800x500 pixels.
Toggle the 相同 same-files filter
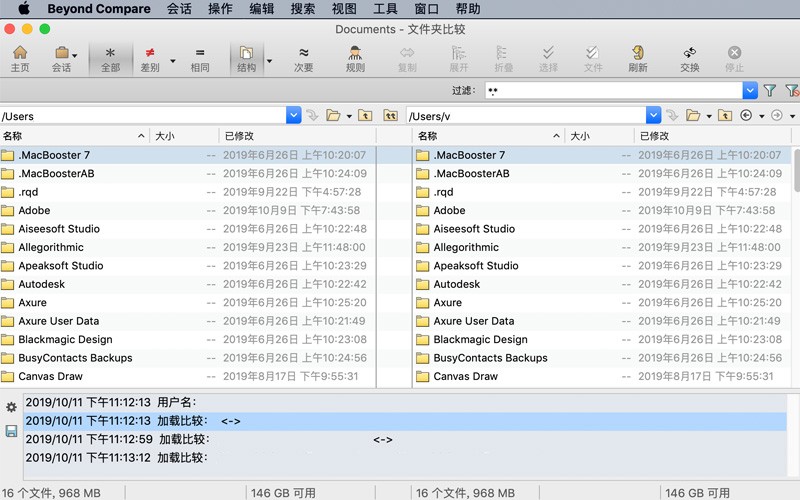point(200,59)
